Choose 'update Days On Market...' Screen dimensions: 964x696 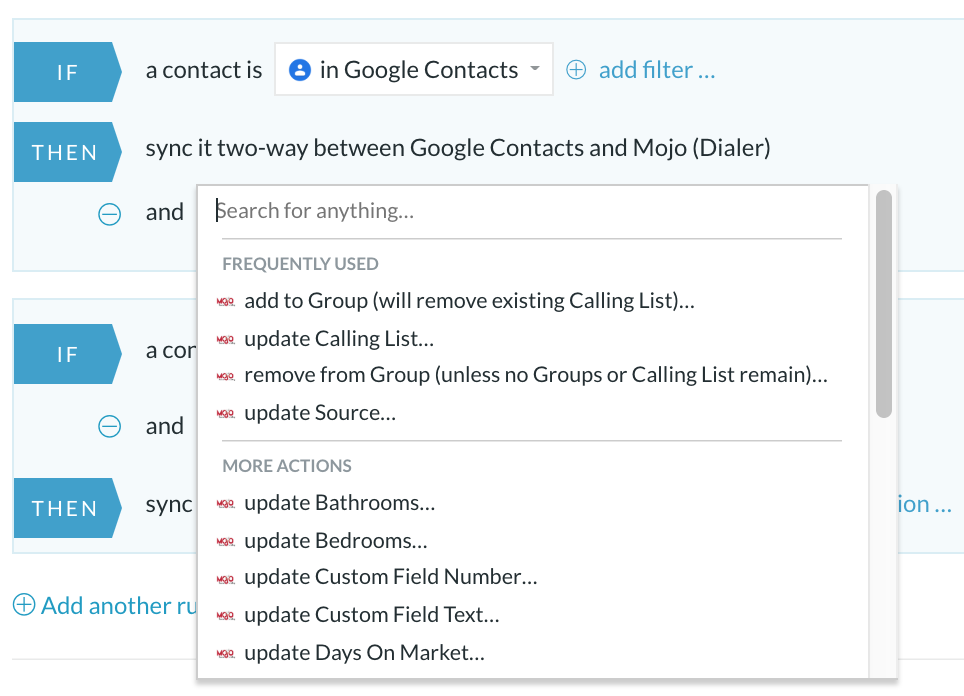click(x=364, y=653)
